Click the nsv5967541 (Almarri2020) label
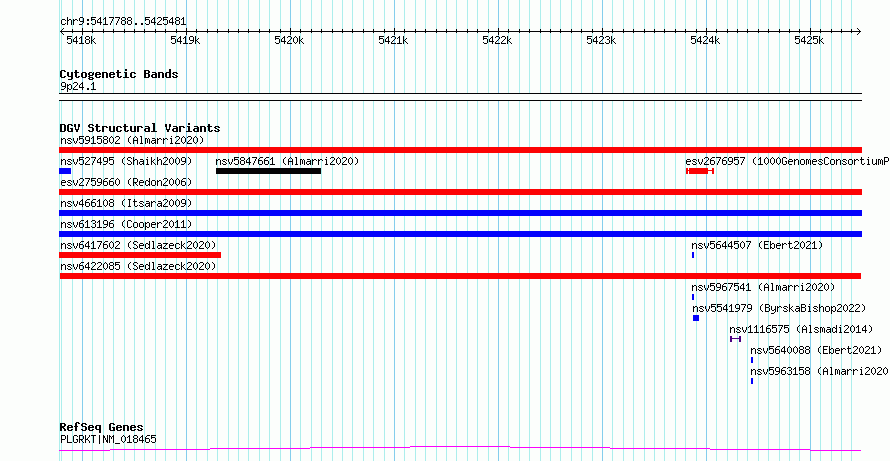 [763, 287]
